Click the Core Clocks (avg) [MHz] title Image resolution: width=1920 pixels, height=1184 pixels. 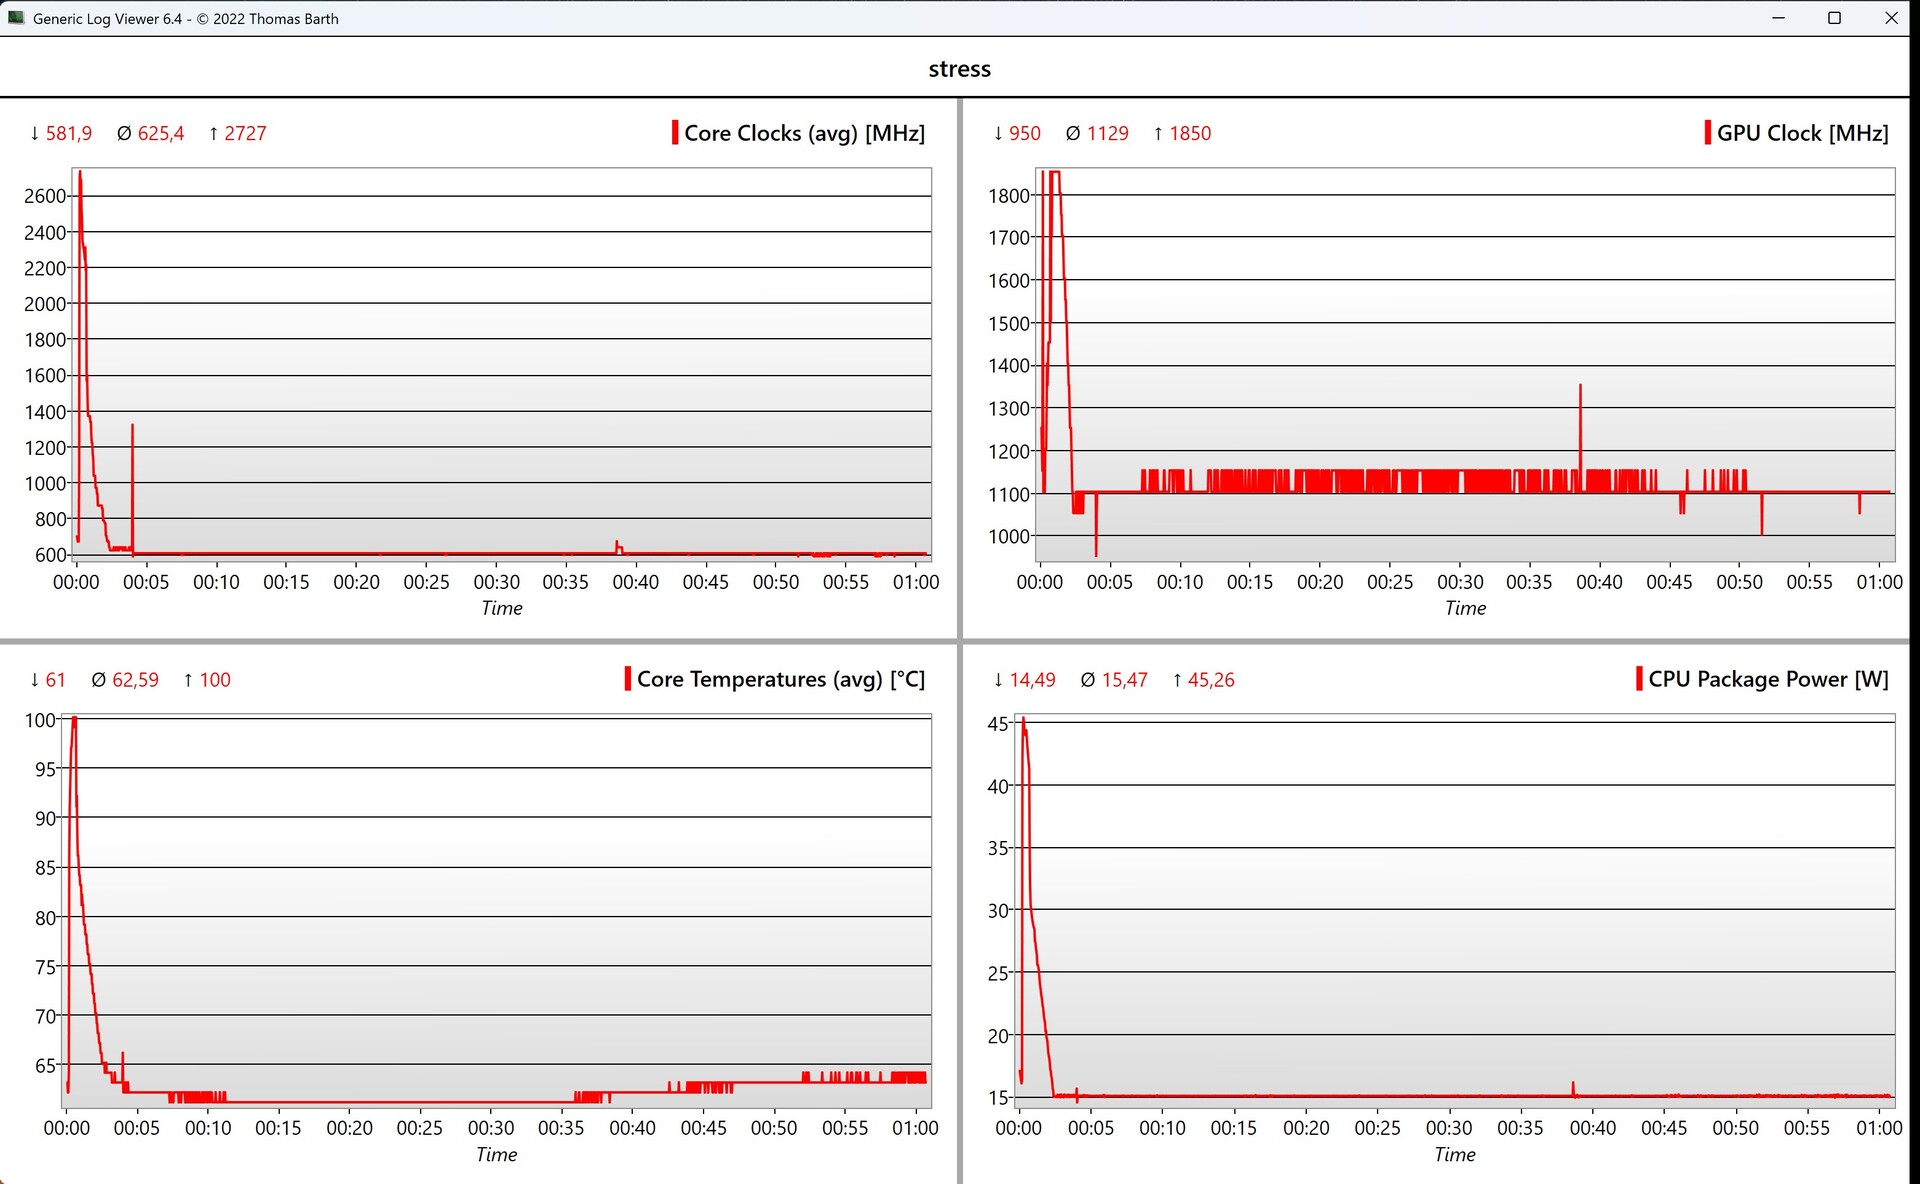pyautogui.click(x=804, y=133)
